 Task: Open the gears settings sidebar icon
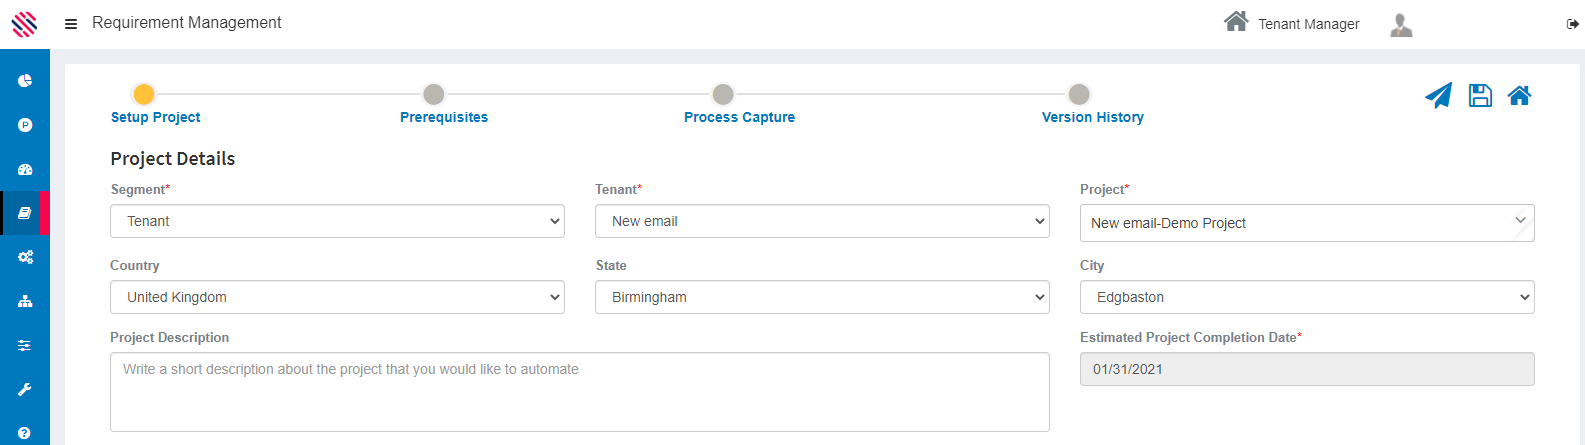click(x=25, y=257)
